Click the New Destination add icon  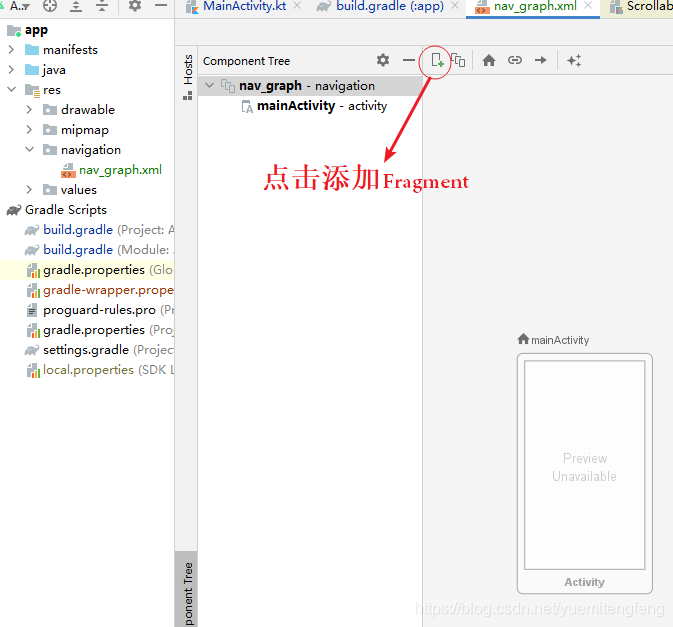coord(437,61)
